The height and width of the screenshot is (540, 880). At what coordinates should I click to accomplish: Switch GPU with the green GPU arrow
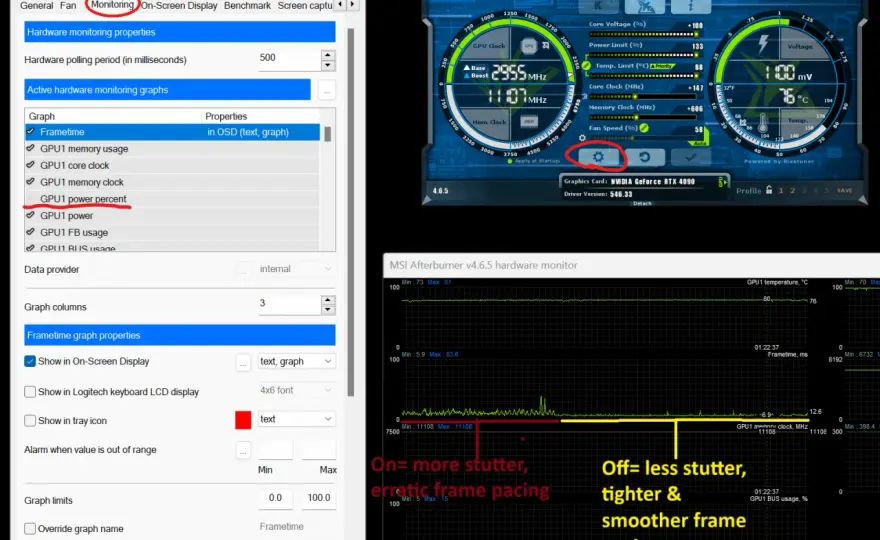[x=723, y=182]
